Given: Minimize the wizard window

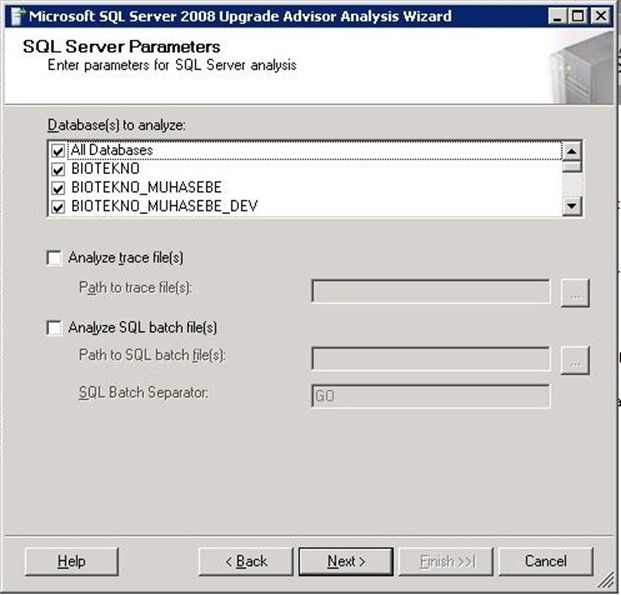Looking at the screenshot, I should [558, 16].
